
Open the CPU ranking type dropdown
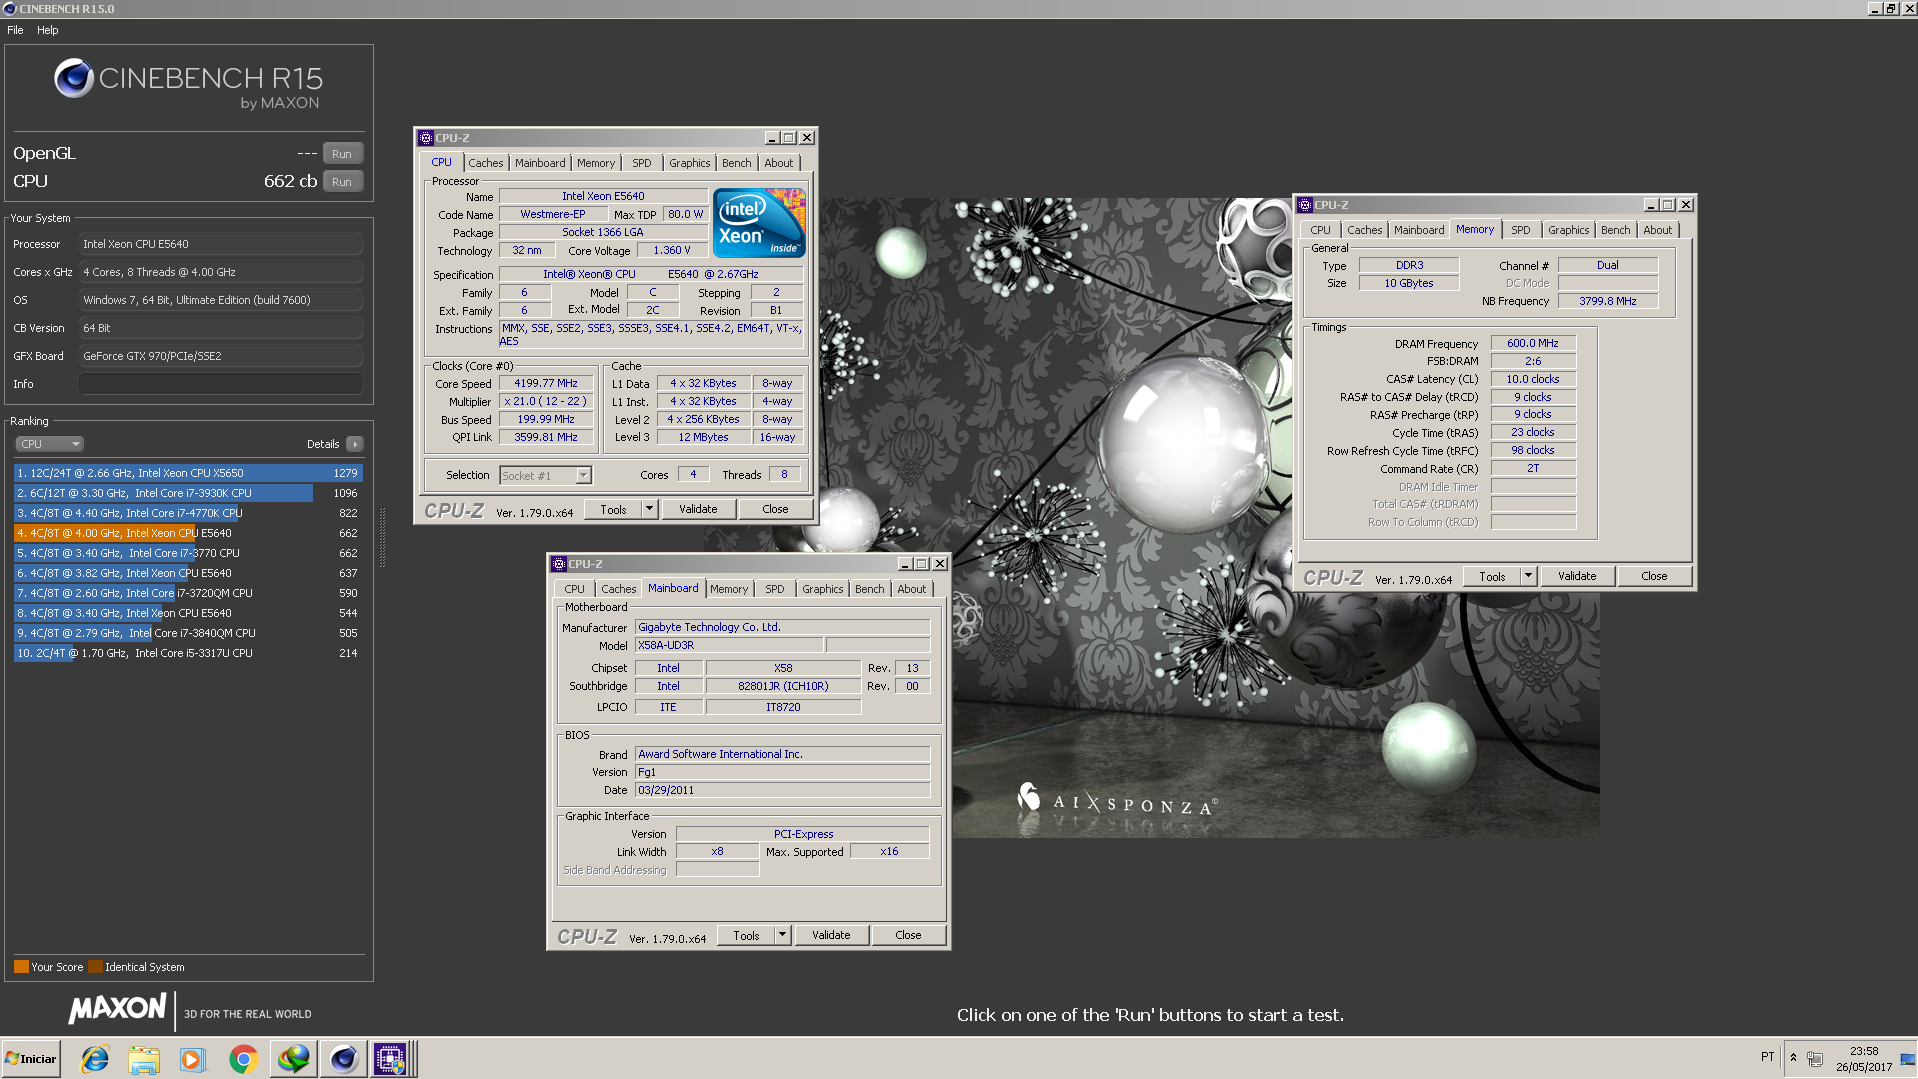coord(49,444)
